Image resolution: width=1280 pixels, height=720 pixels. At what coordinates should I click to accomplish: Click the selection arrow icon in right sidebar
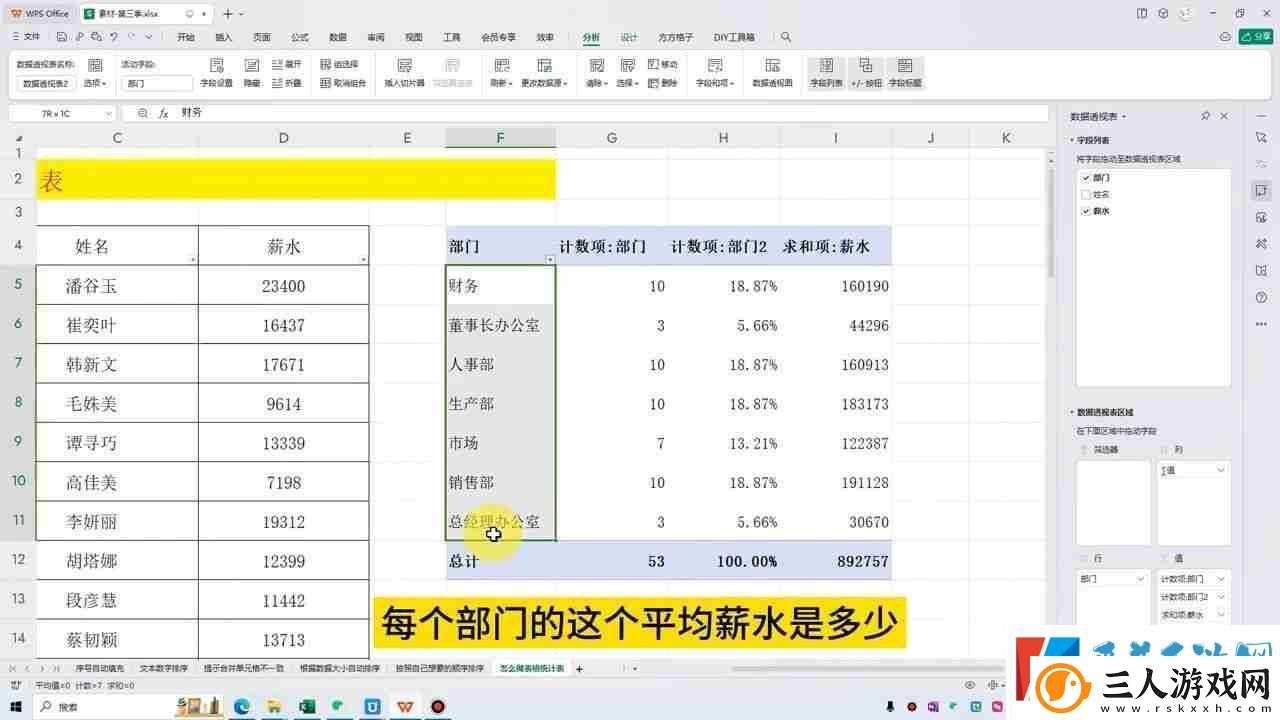(1261, 136)
